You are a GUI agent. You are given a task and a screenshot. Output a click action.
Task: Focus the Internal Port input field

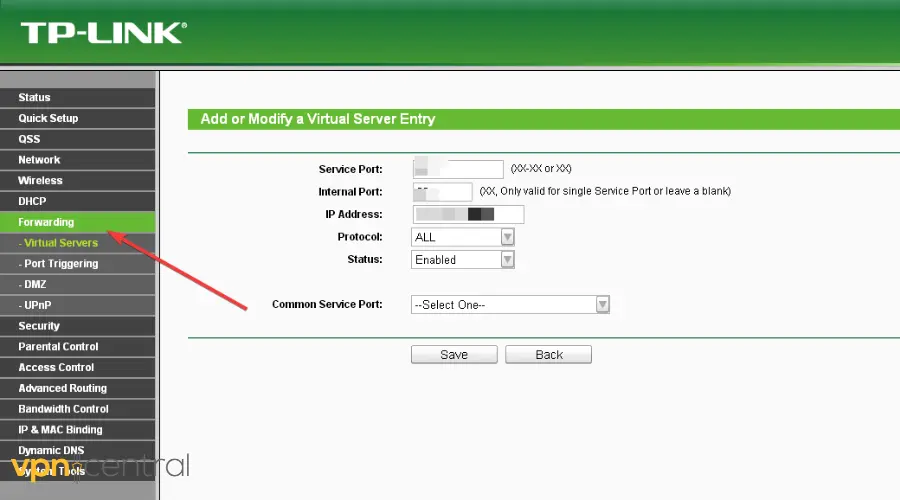click(443, 192)
